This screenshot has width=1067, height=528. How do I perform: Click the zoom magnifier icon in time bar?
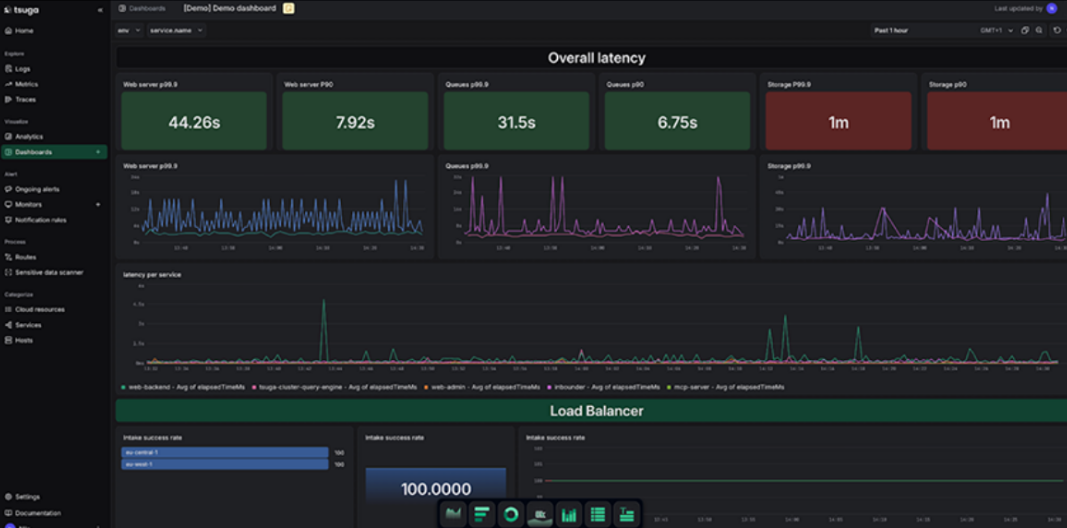(1038, 30)
